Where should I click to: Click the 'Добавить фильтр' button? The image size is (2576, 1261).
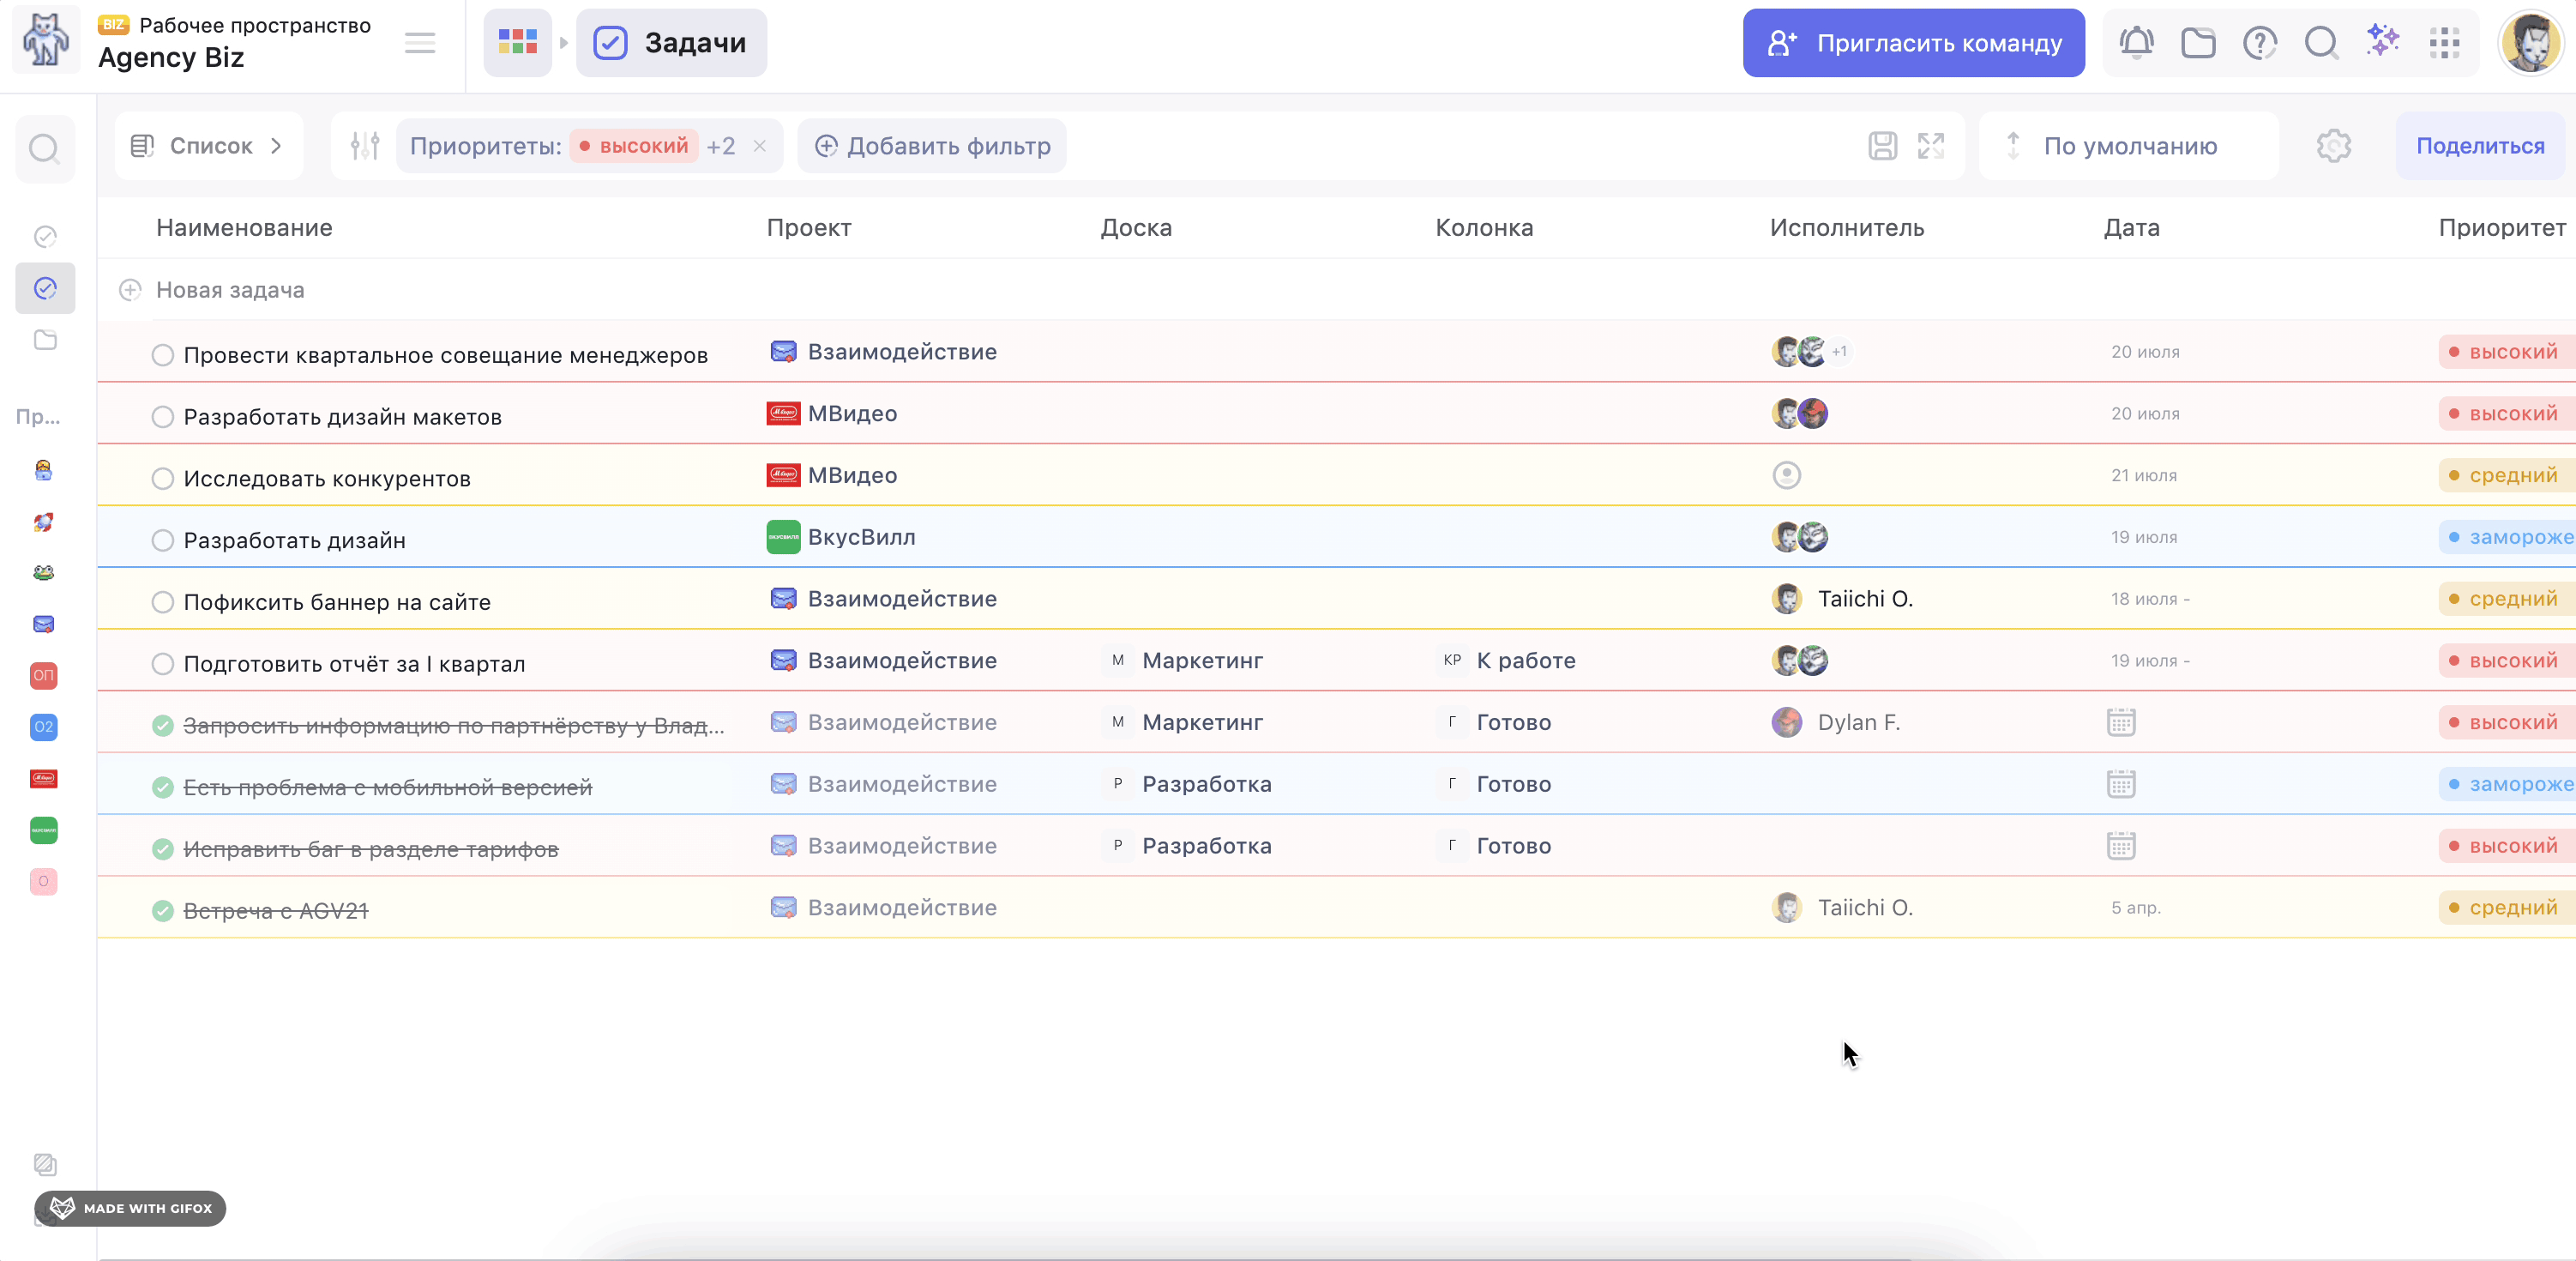[932, 146]
